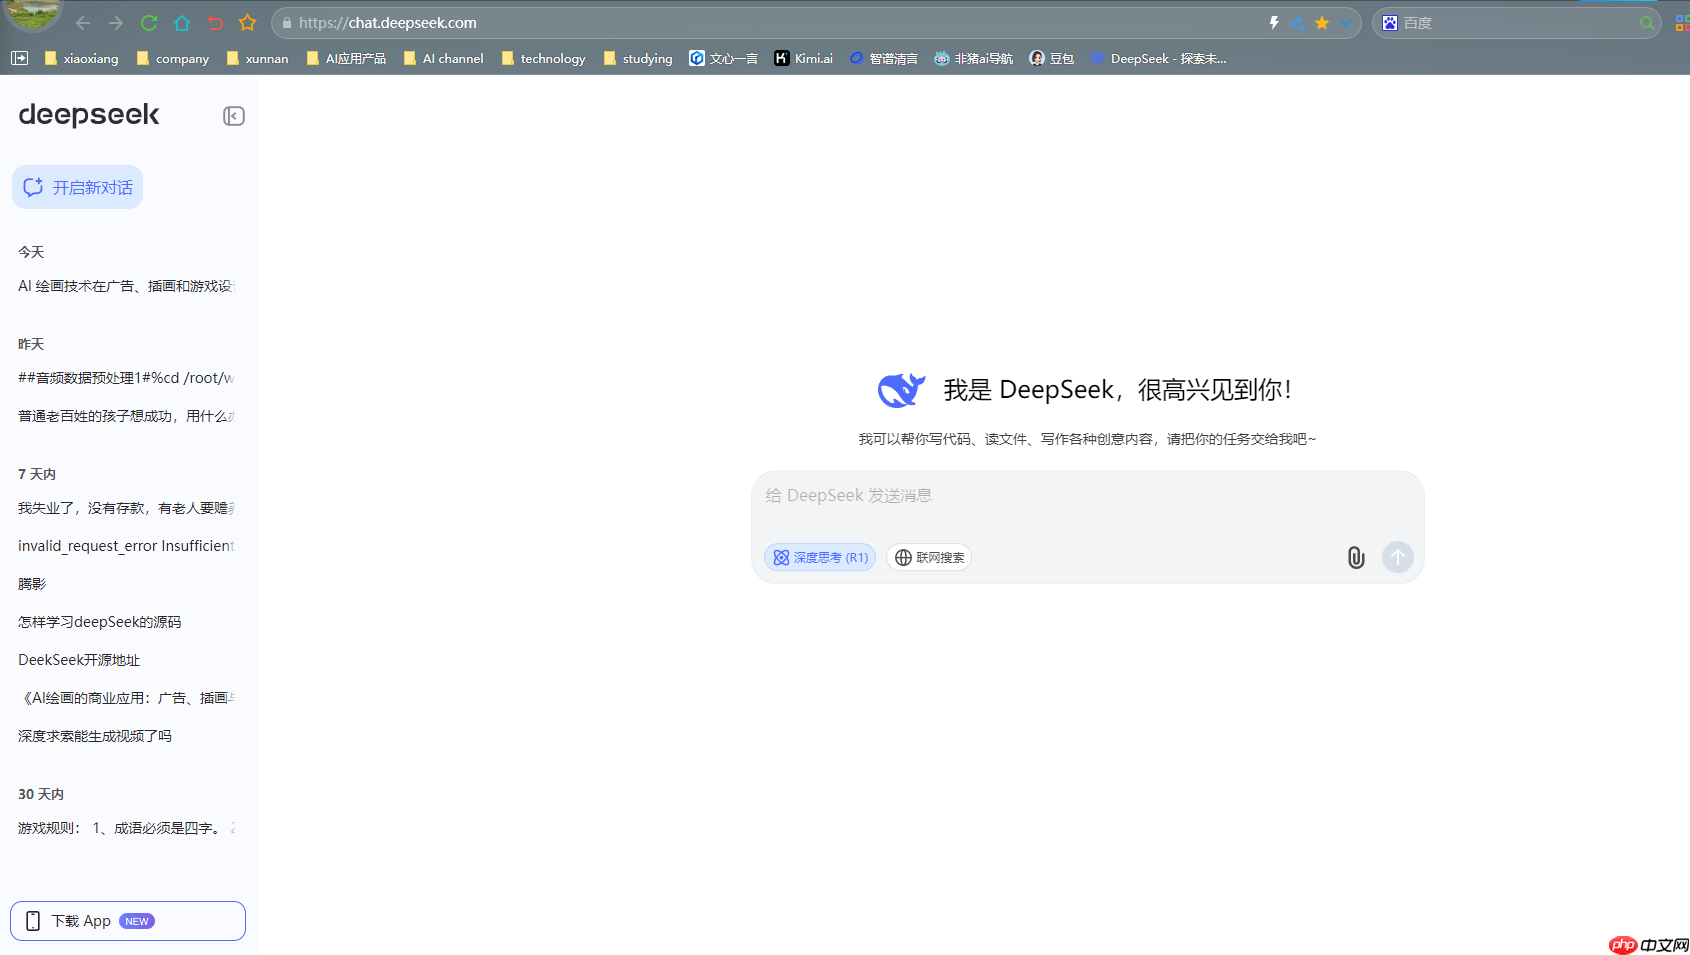Start a new chat with 开启新对话
The image size is (1690, 955).
click(77, 187)
